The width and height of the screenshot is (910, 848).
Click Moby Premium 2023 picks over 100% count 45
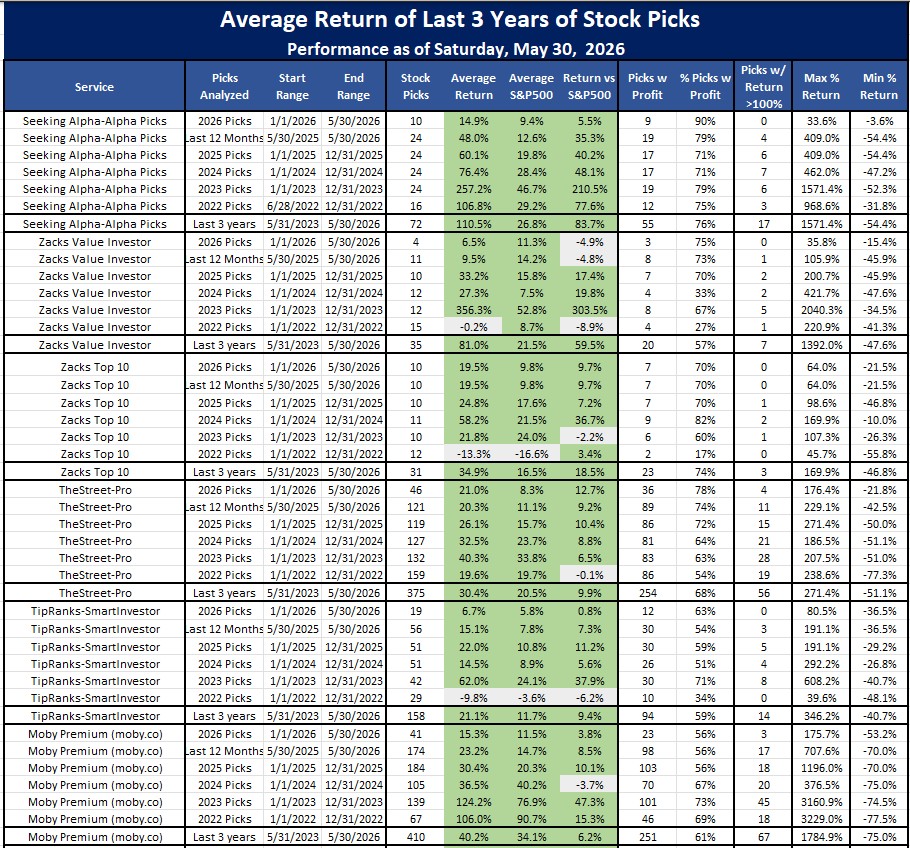(763, 802)
